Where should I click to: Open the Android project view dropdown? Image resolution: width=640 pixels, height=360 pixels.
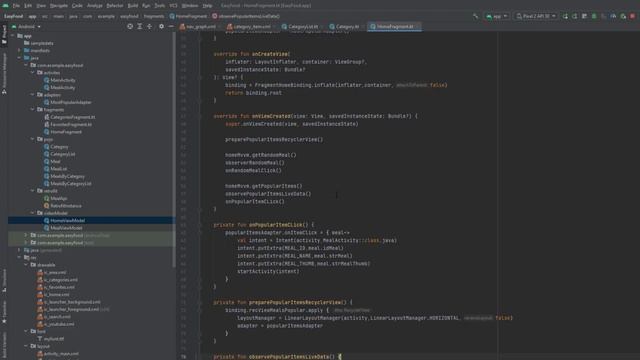pos(27,27)
